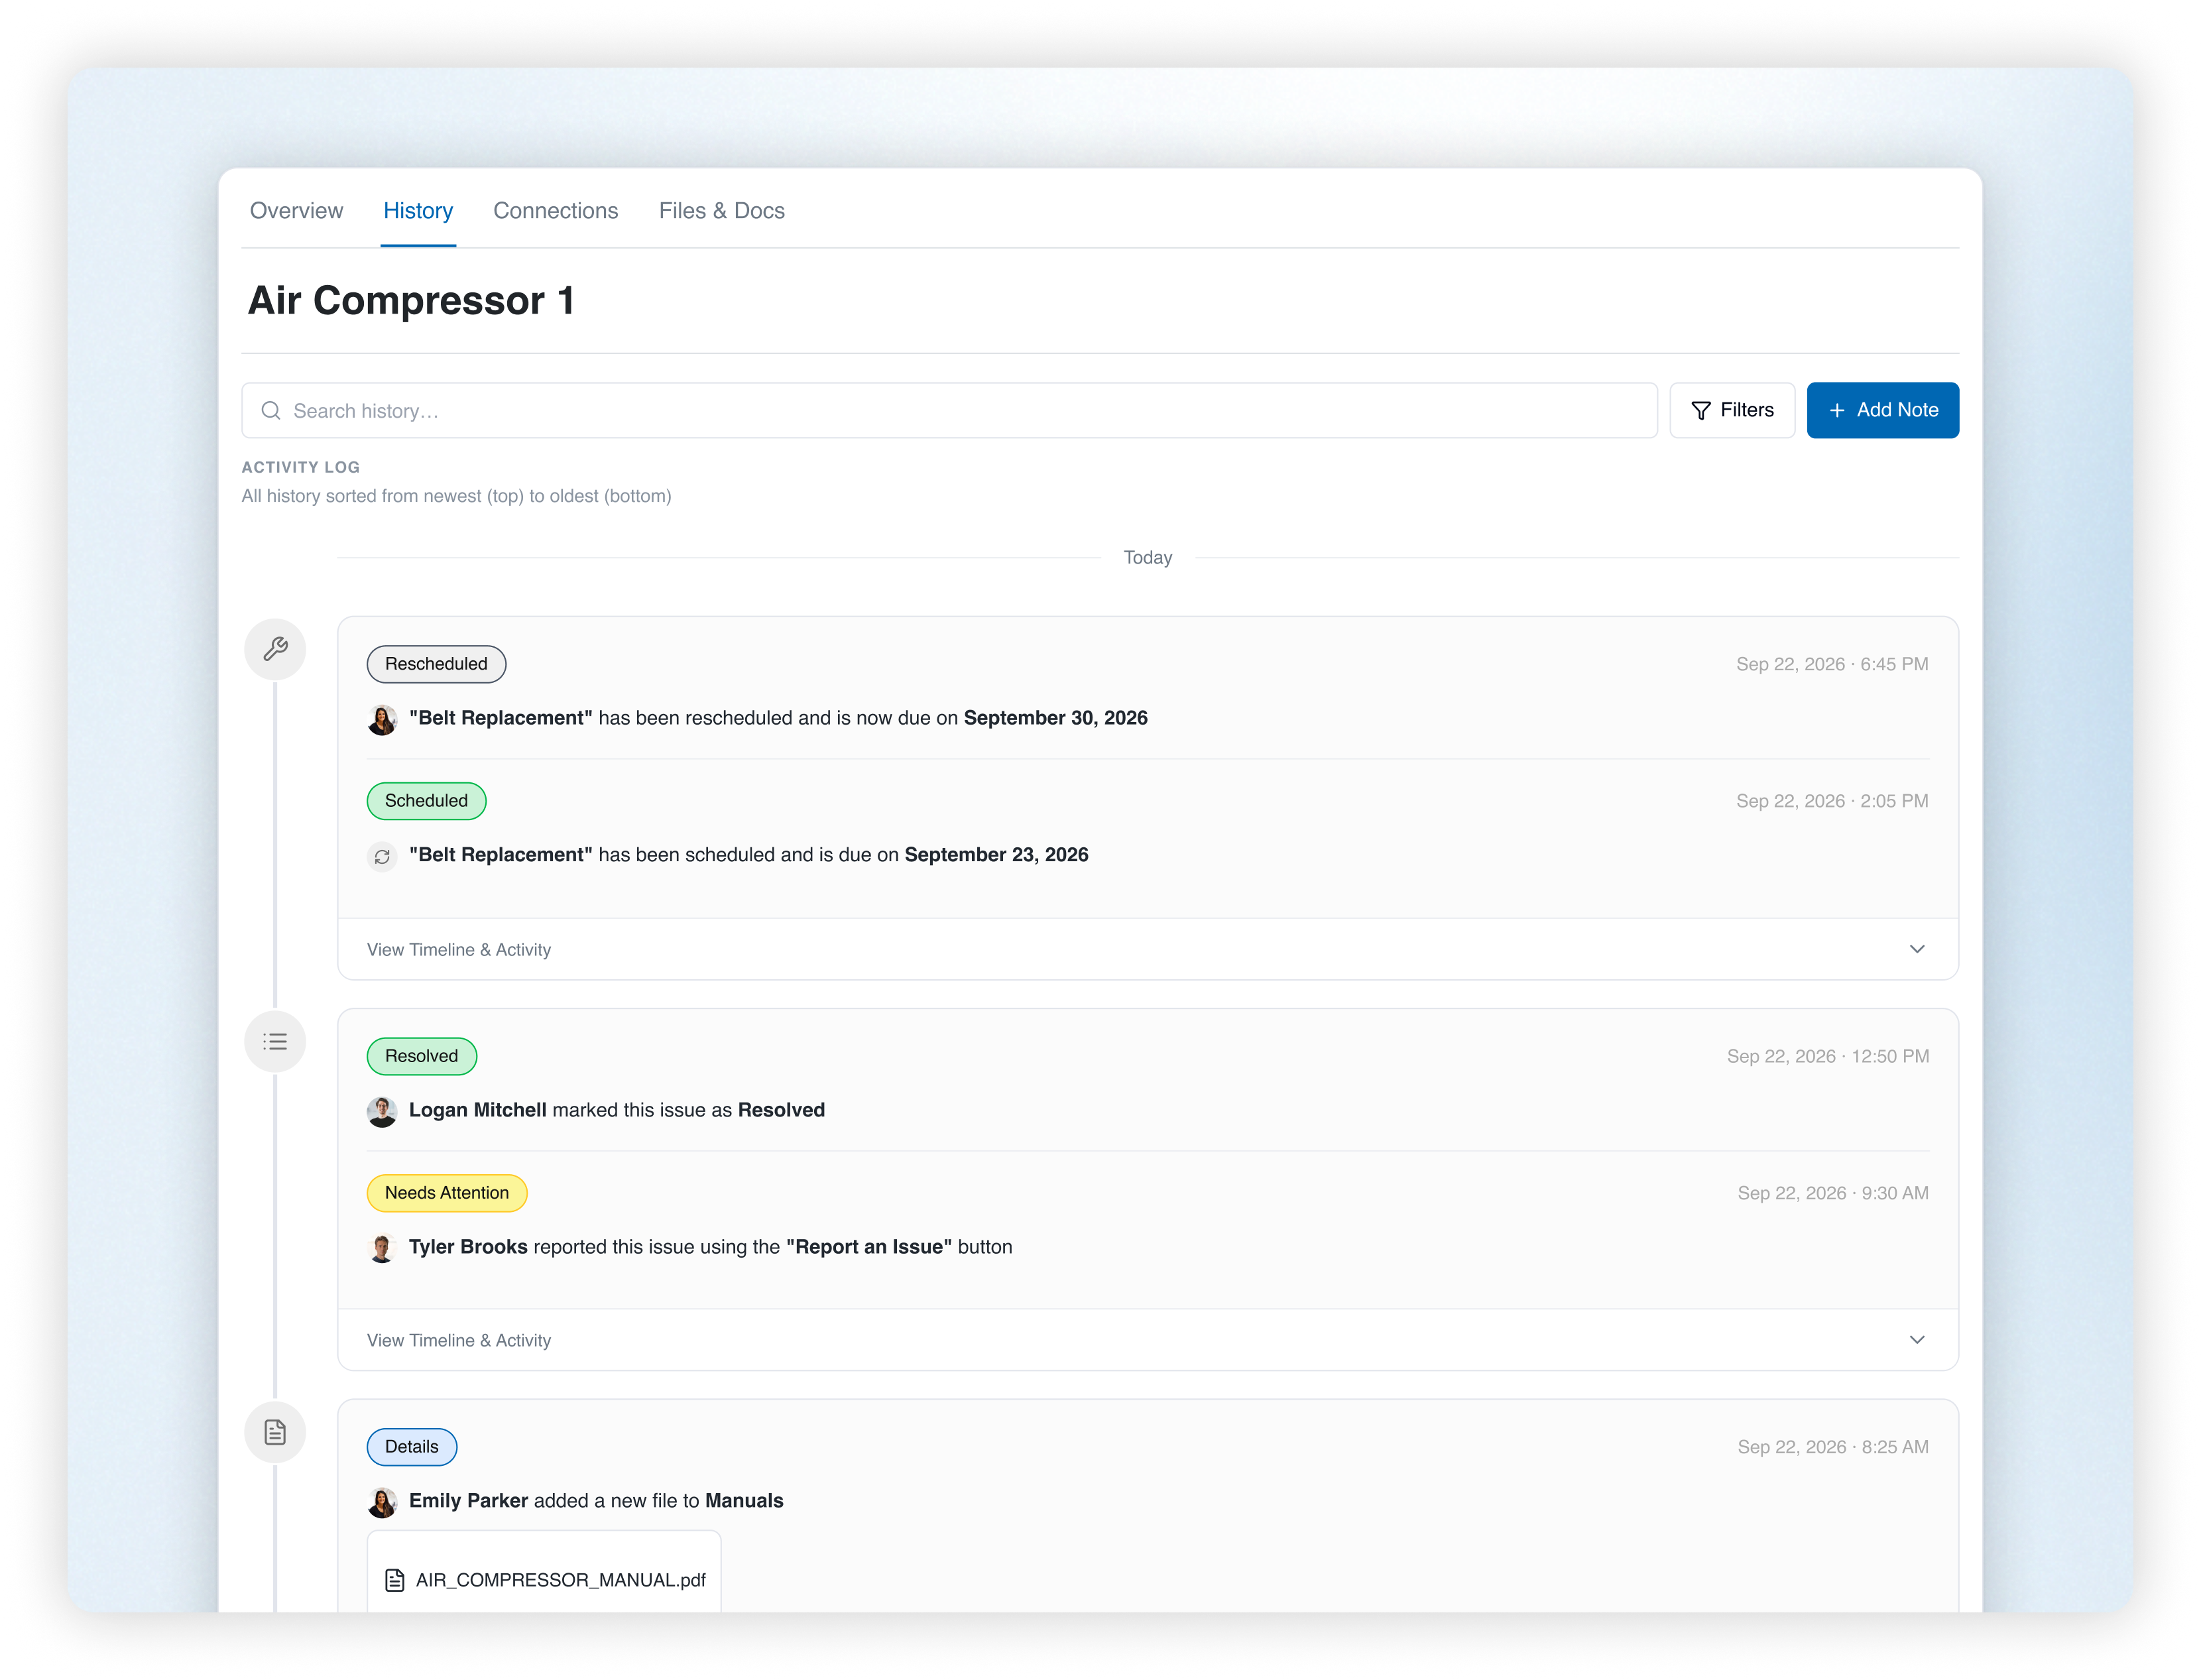
Task: Click chevron in Belt Replacement card footer
Action: 1917,949
